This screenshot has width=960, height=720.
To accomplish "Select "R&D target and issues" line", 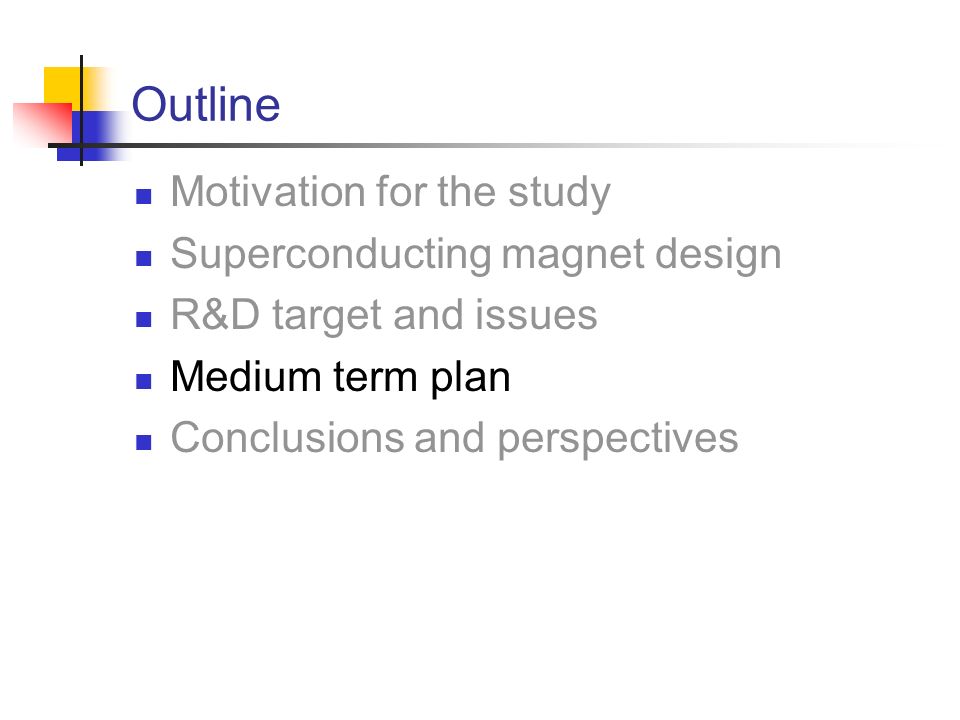I will 384,315.
